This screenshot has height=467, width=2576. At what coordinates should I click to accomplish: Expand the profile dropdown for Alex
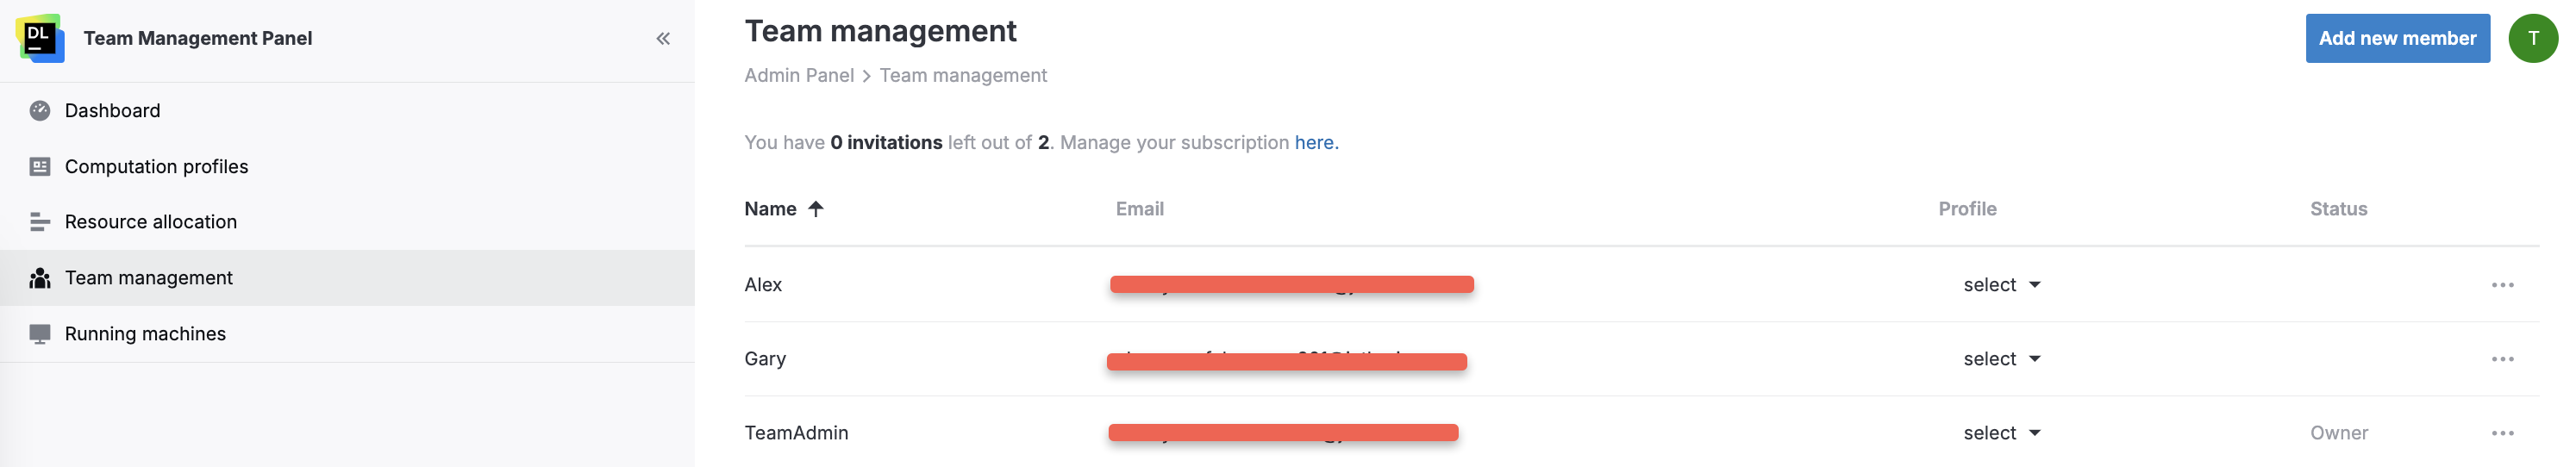pos(2001,285)
